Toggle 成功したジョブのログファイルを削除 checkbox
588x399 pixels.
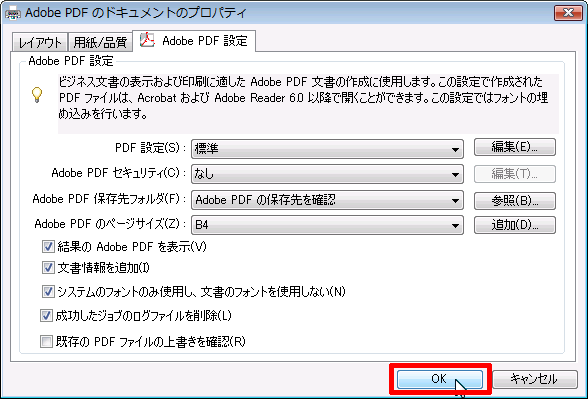(x=46, y=316)
